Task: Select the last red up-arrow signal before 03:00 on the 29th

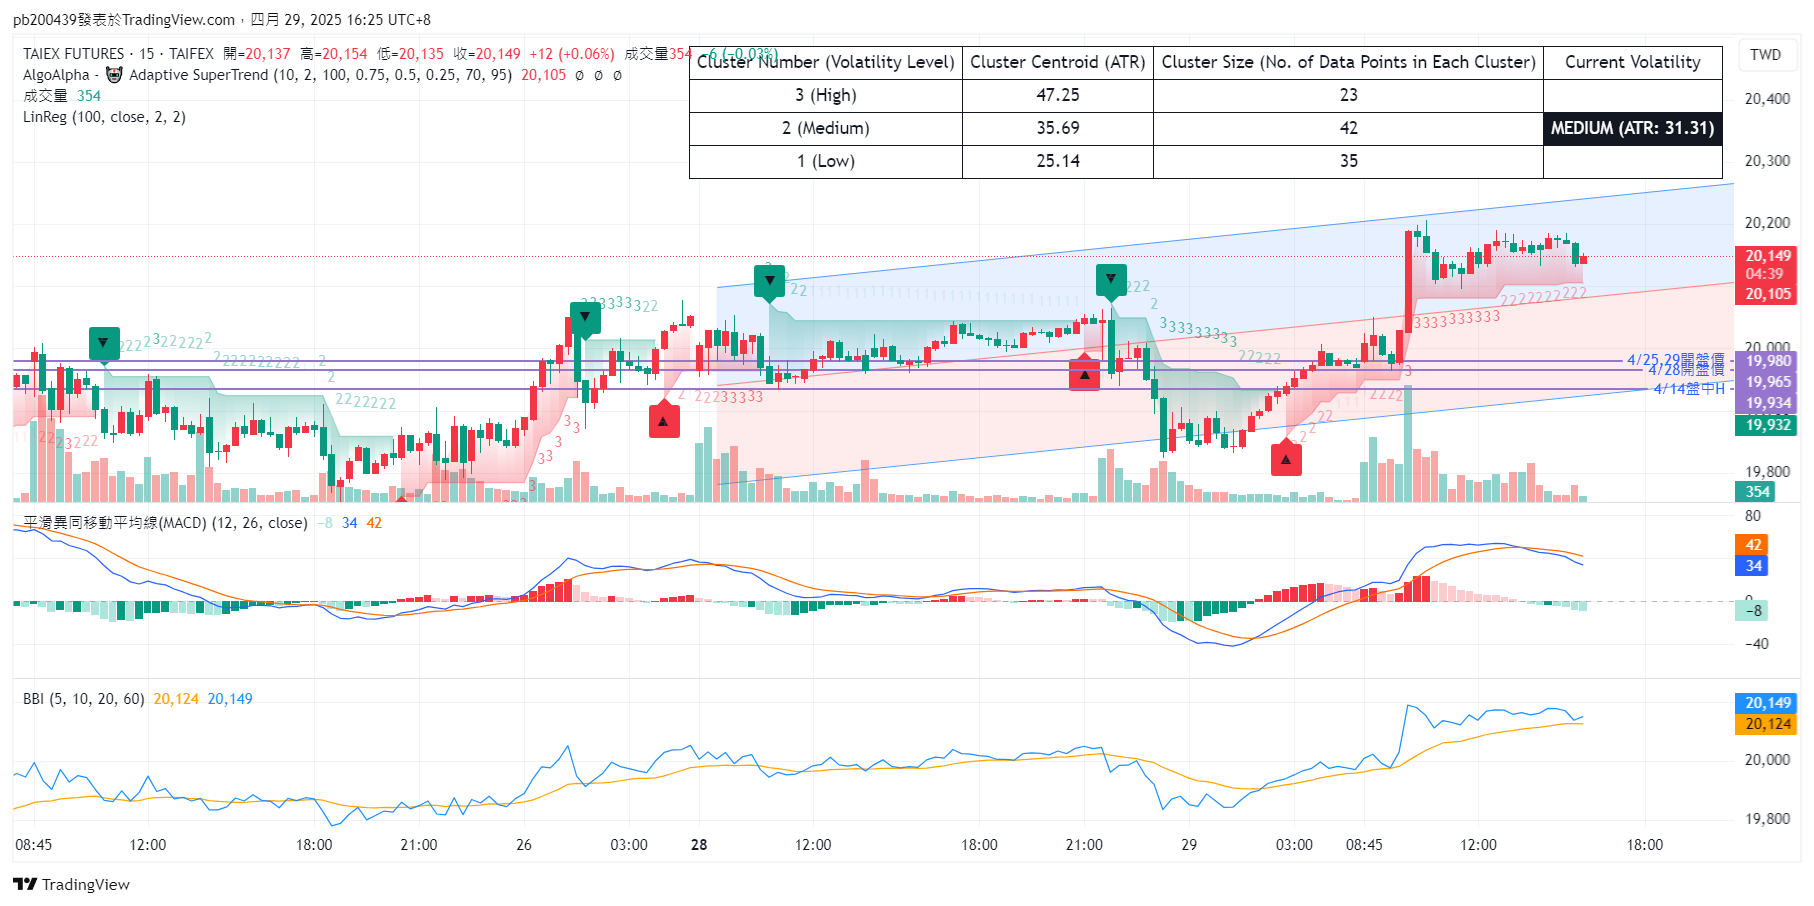Action: [x=1286, y=459]
